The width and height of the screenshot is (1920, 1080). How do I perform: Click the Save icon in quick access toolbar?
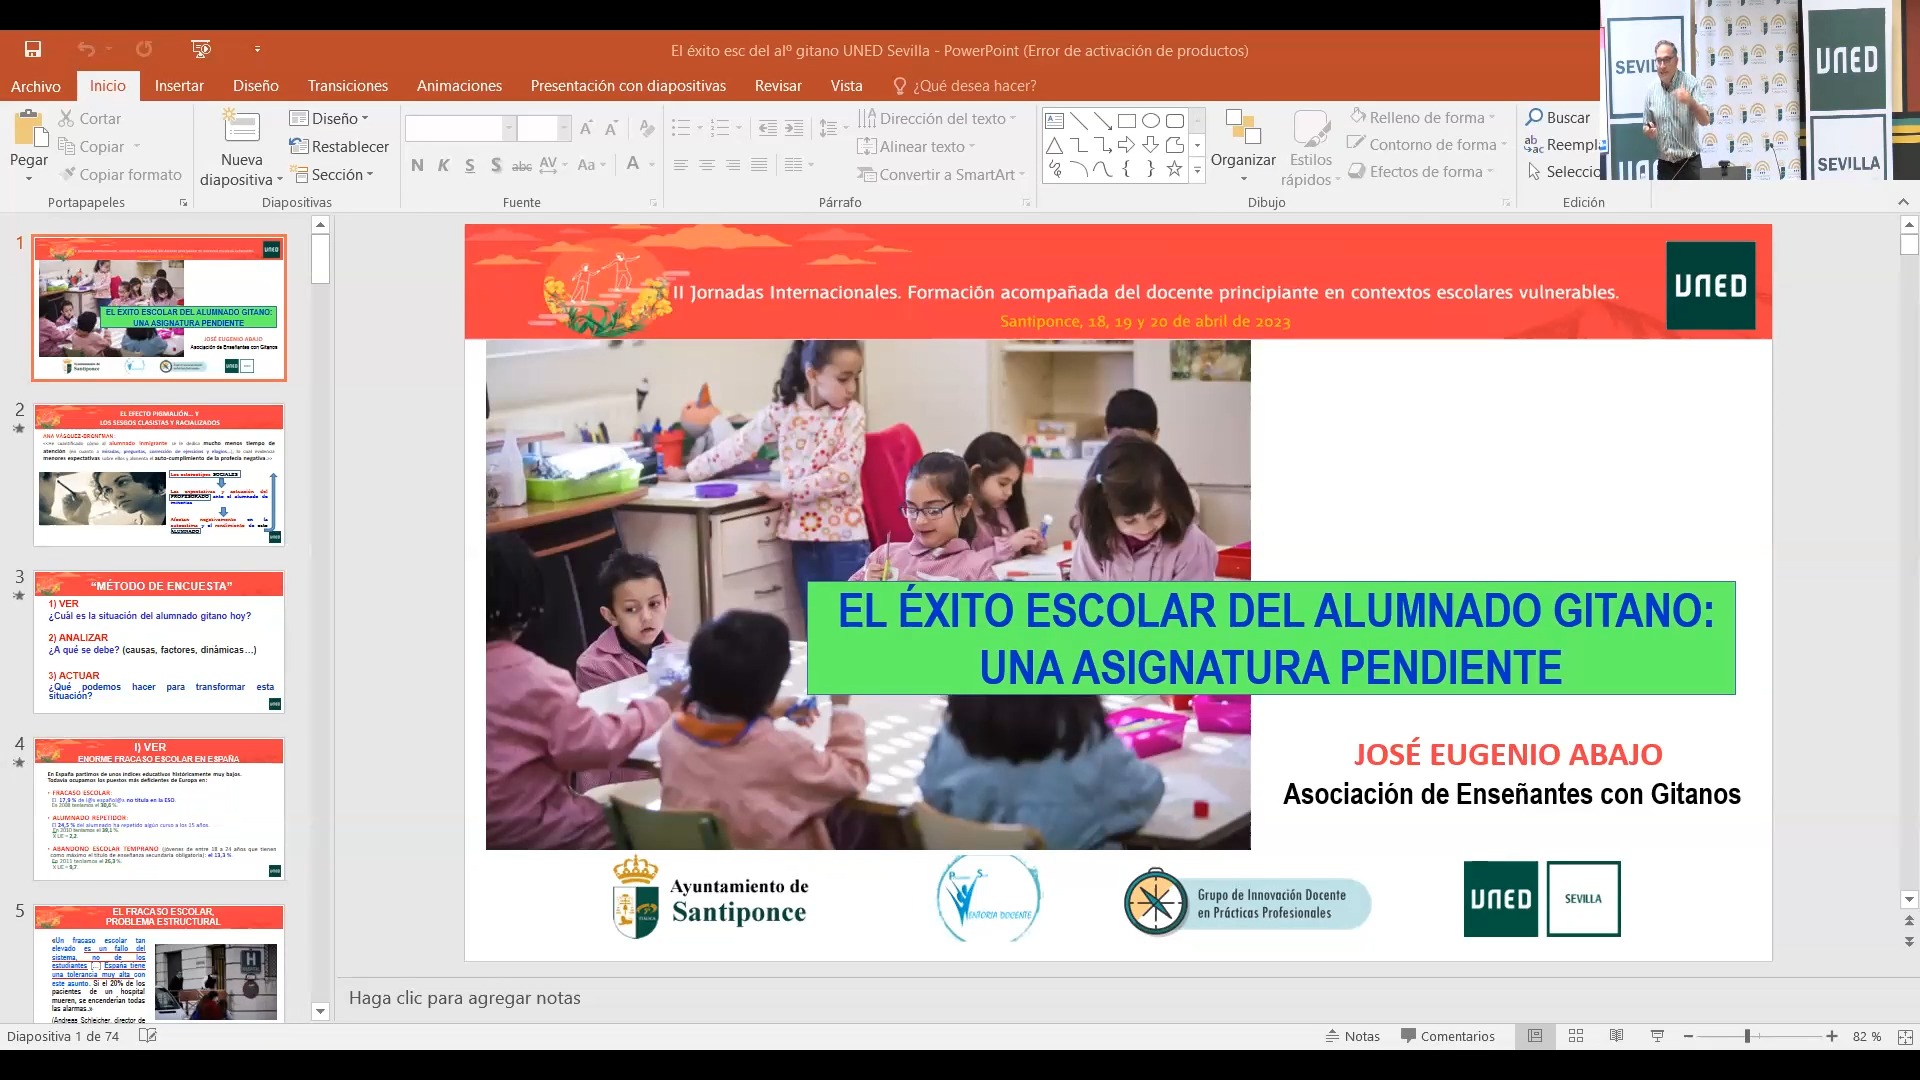click(33, 49)
